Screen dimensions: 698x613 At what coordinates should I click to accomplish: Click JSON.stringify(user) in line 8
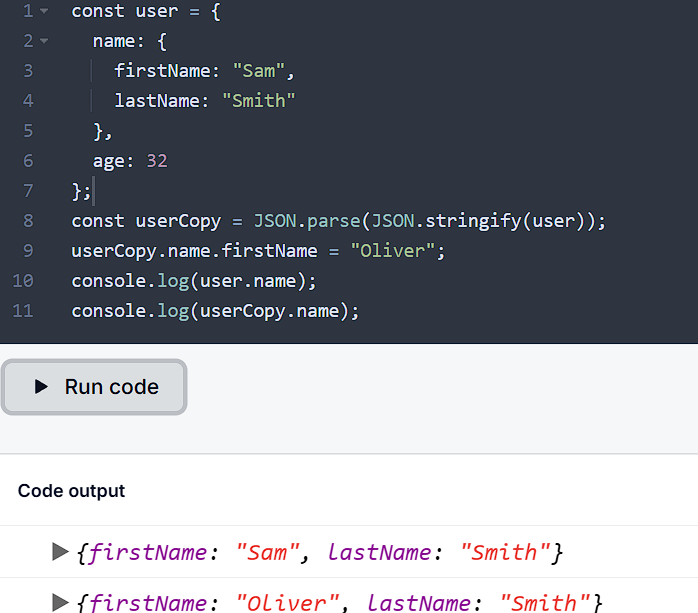(x=478, y=221)
